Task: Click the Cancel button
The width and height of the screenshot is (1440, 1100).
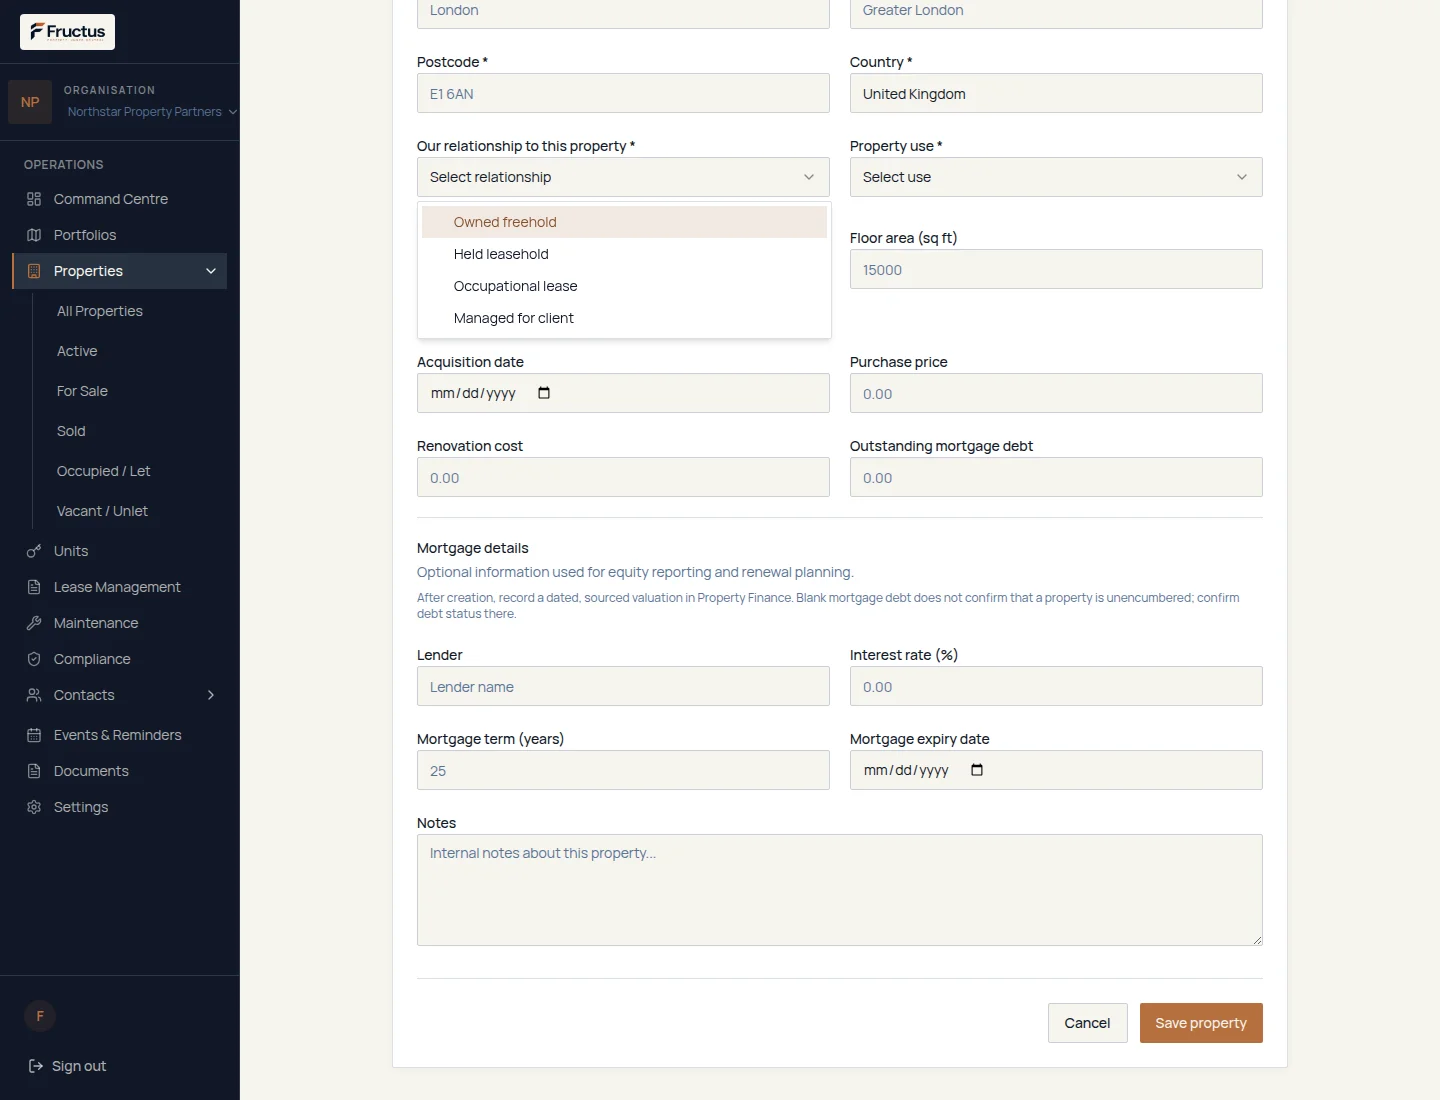Action: [x=1087, y=1023]
